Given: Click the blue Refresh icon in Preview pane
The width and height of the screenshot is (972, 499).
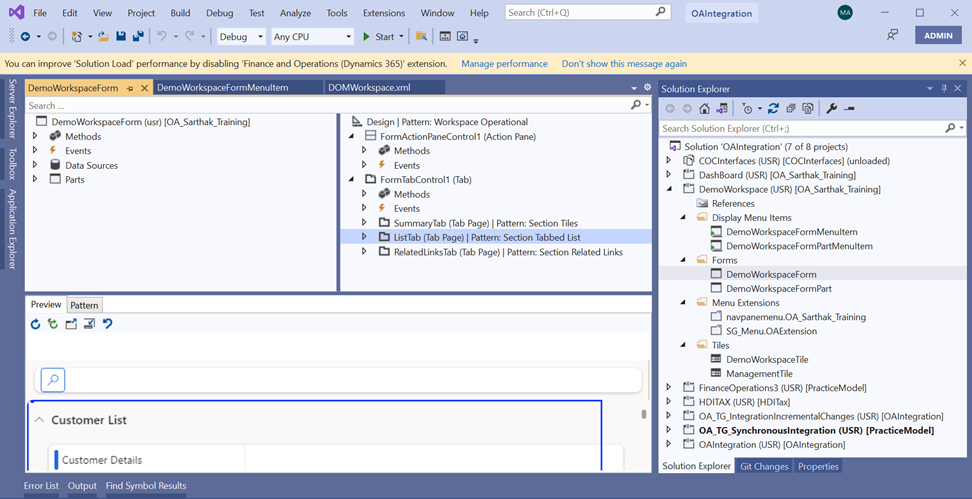Looking at the screenshot, I should pyautogui.click(x=35, y=324).
